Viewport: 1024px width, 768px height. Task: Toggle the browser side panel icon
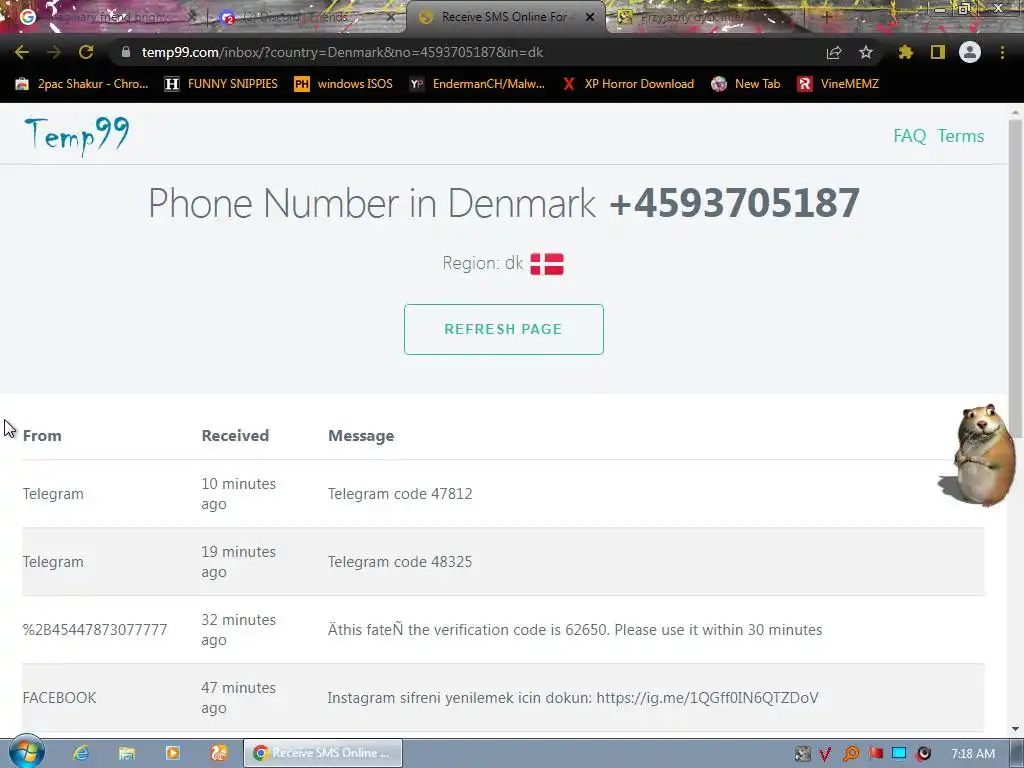pos(938,52)
